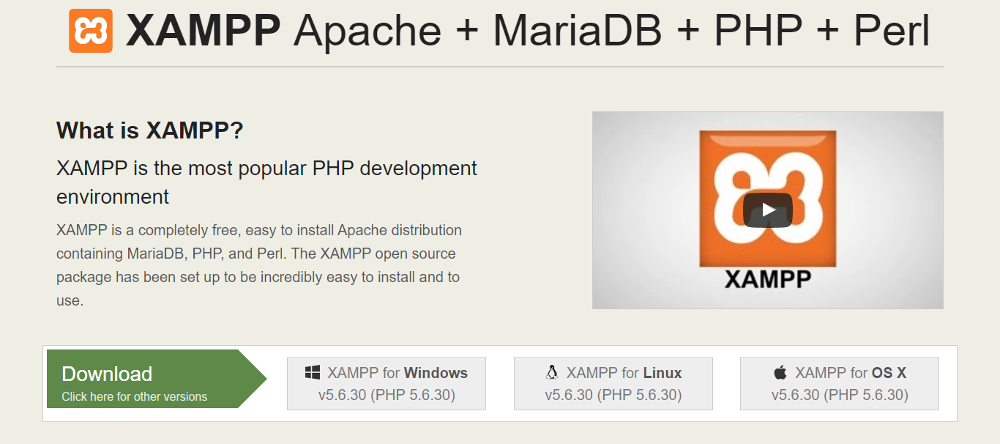Click 'most popular PHP development environment' subtitle
The width and height of the screenshot is (1000, 444).
[267, 182]
